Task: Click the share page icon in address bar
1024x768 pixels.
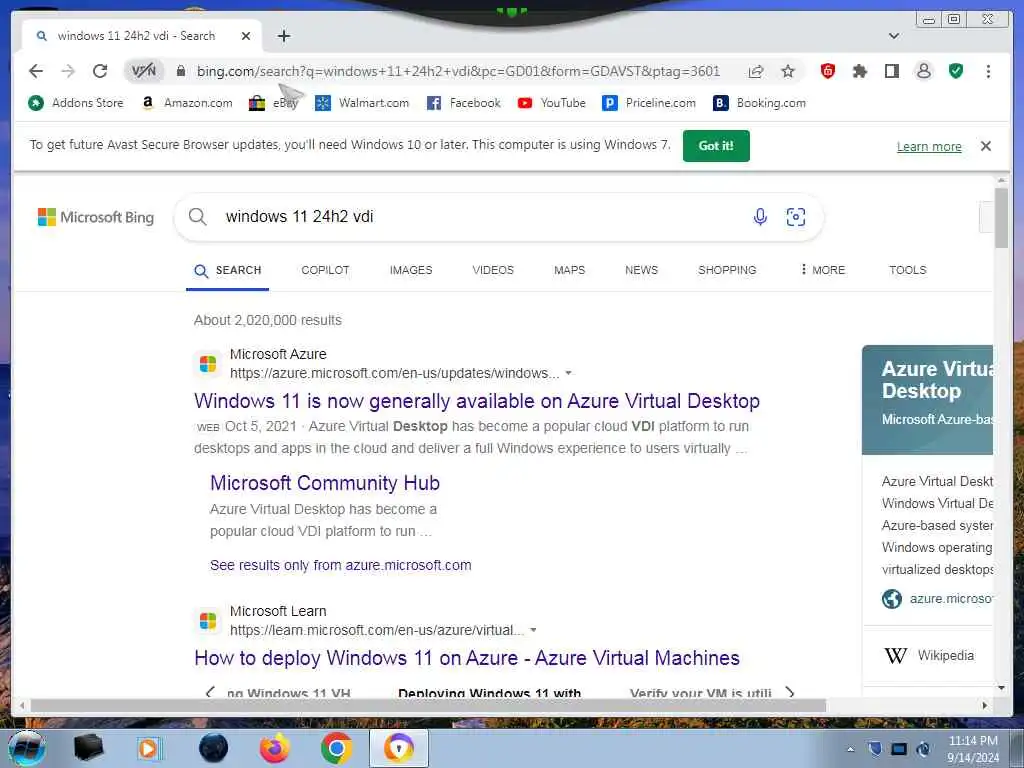Action: 756,71
